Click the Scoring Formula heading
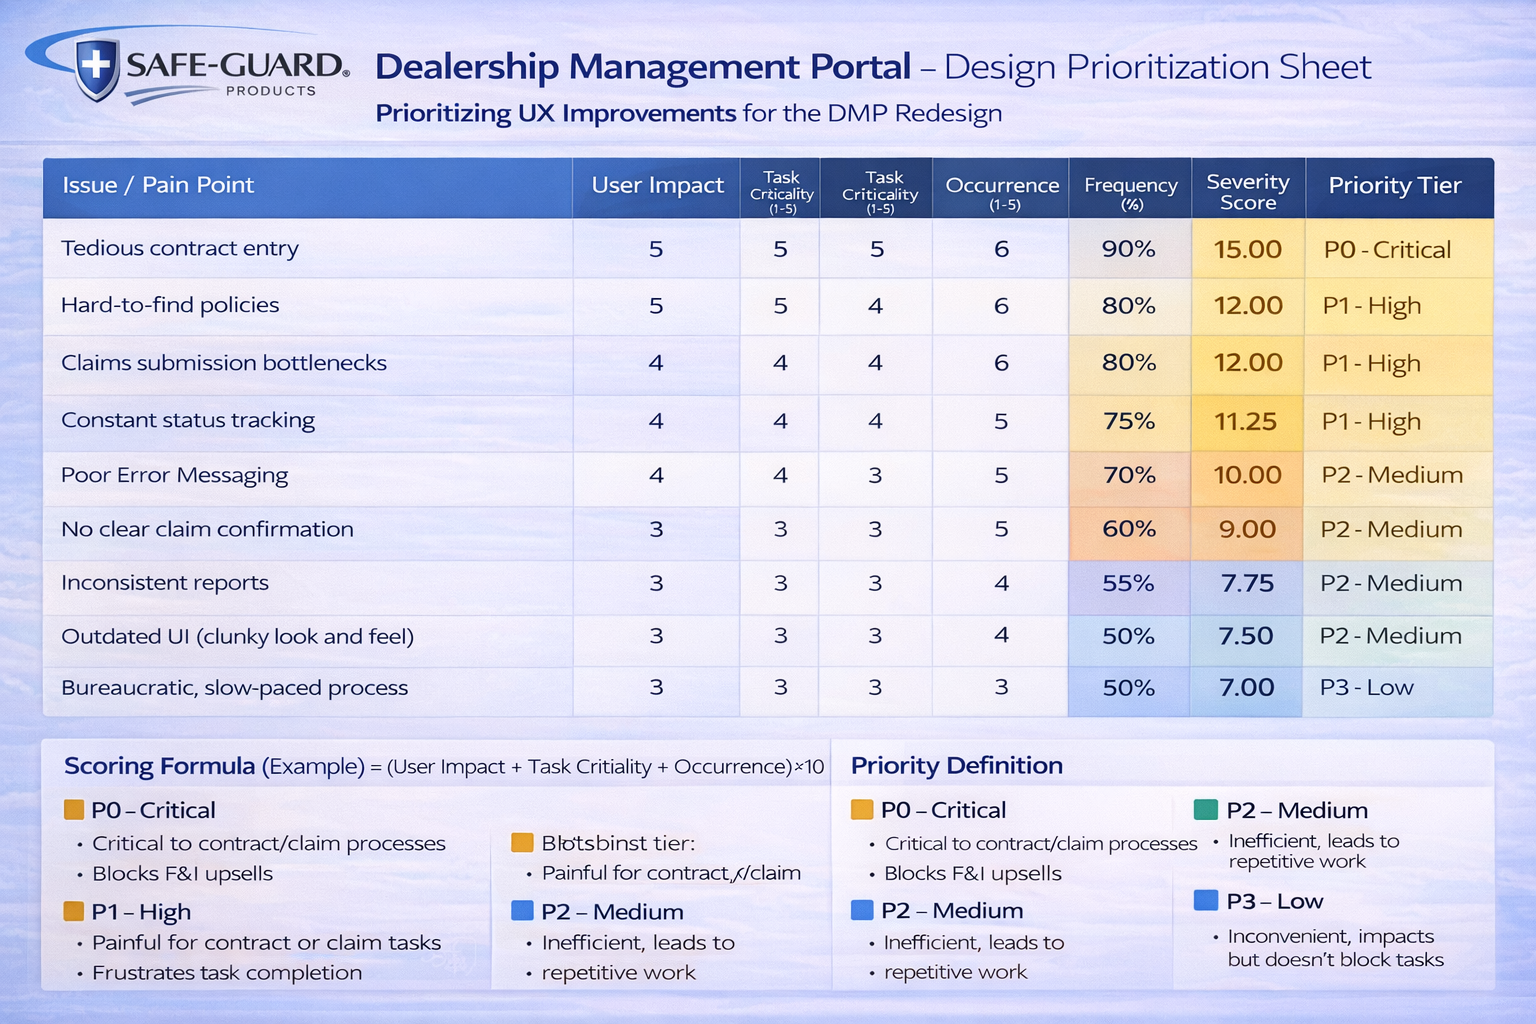 (x=160, y=766)
